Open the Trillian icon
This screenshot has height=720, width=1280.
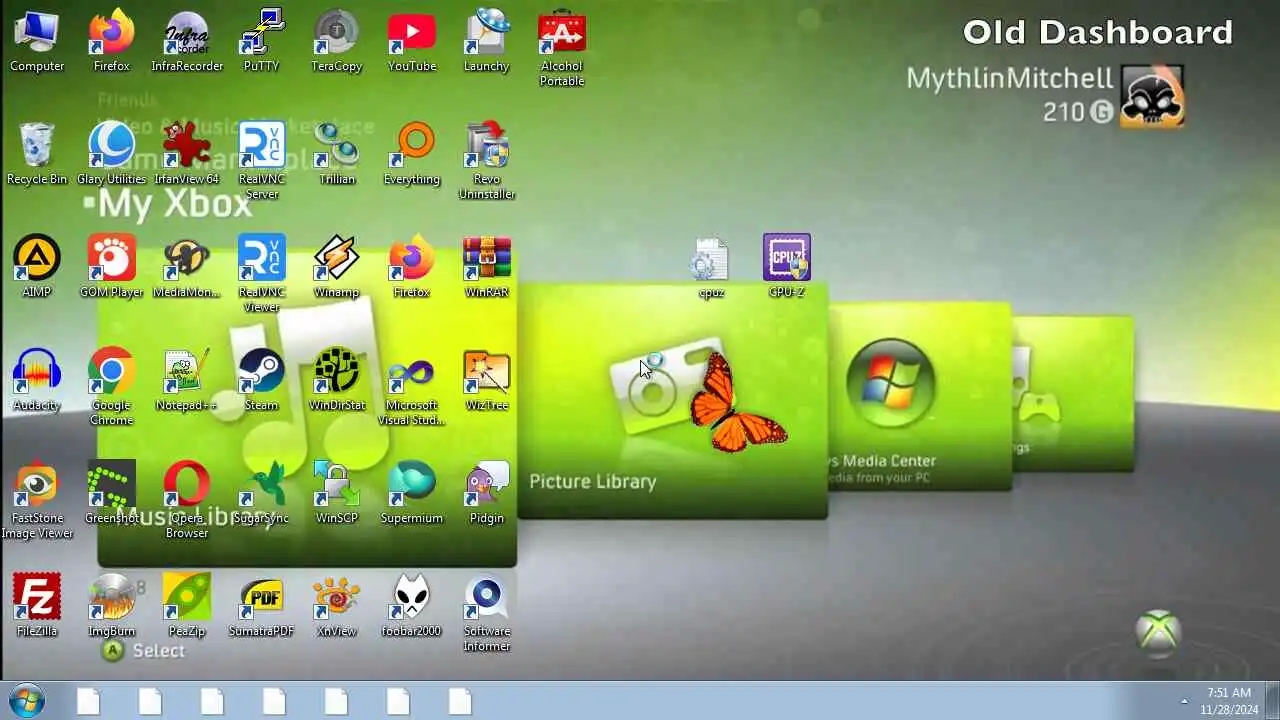point(337,155)
